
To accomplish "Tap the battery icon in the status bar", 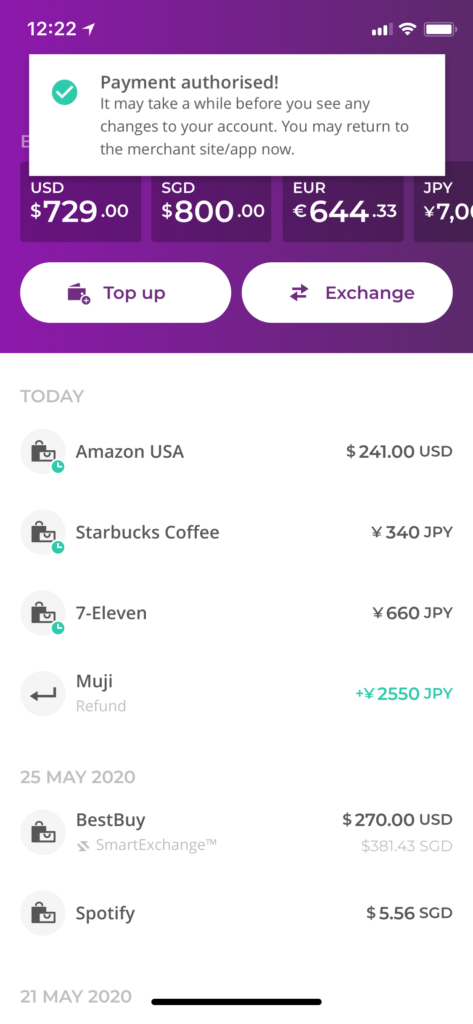I will [x=440, y=29].
